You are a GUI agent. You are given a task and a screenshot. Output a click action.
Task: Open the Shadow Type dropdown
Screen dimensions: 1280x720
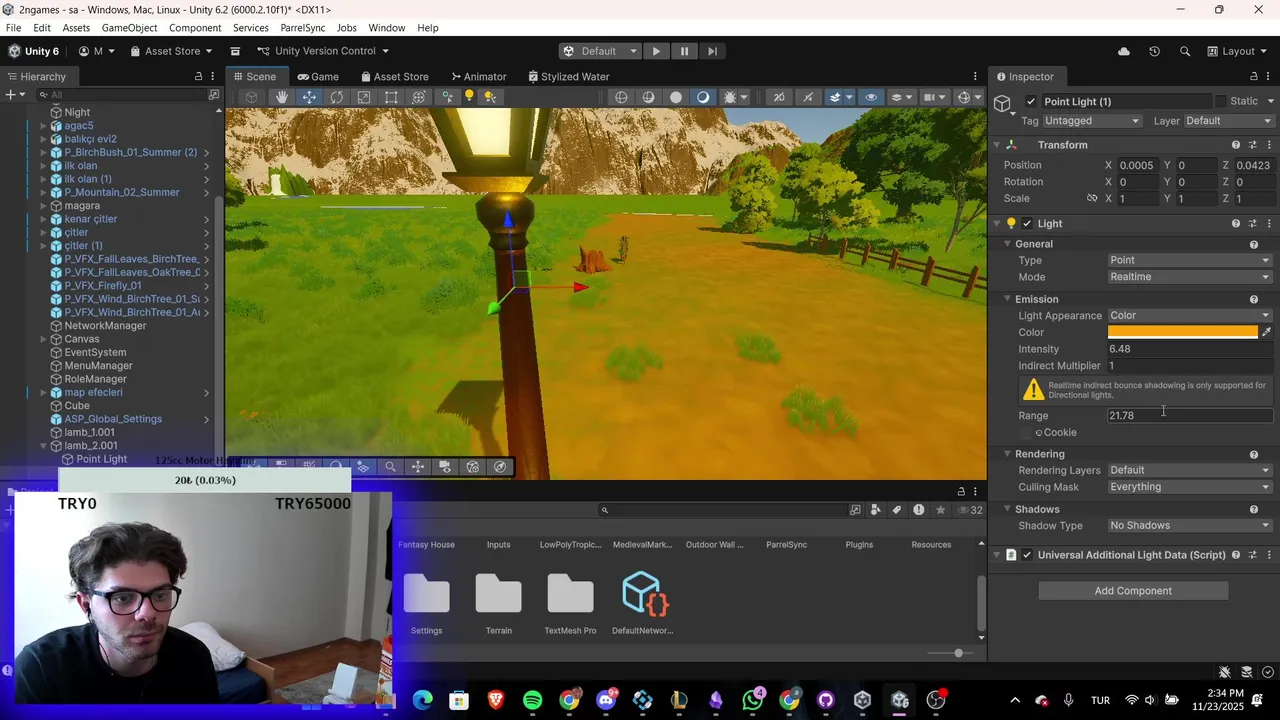tap(1190, 526)
